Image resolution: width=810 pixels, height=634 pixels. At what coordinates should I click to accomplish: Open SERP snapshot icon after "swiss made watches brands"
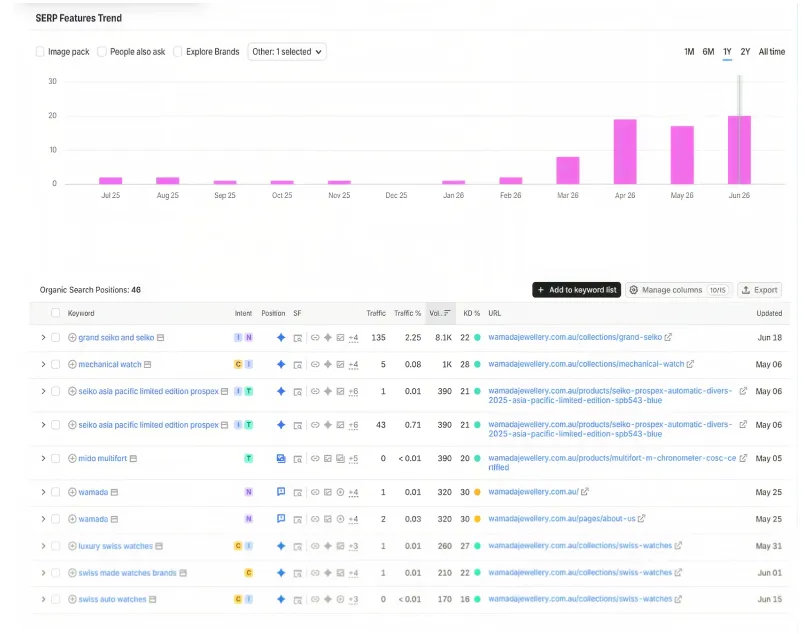(183, 573)
